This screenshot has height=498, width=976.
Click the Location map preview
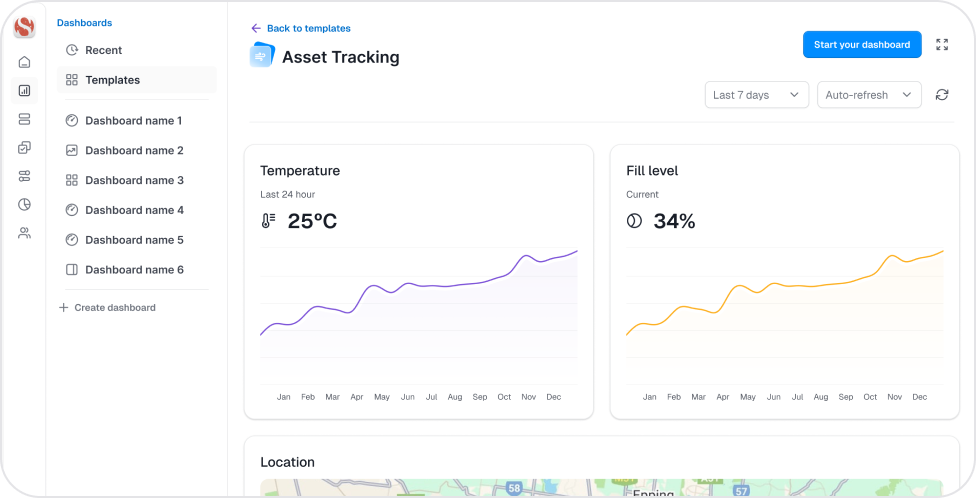pyautogui.click(x=601, y=488)
